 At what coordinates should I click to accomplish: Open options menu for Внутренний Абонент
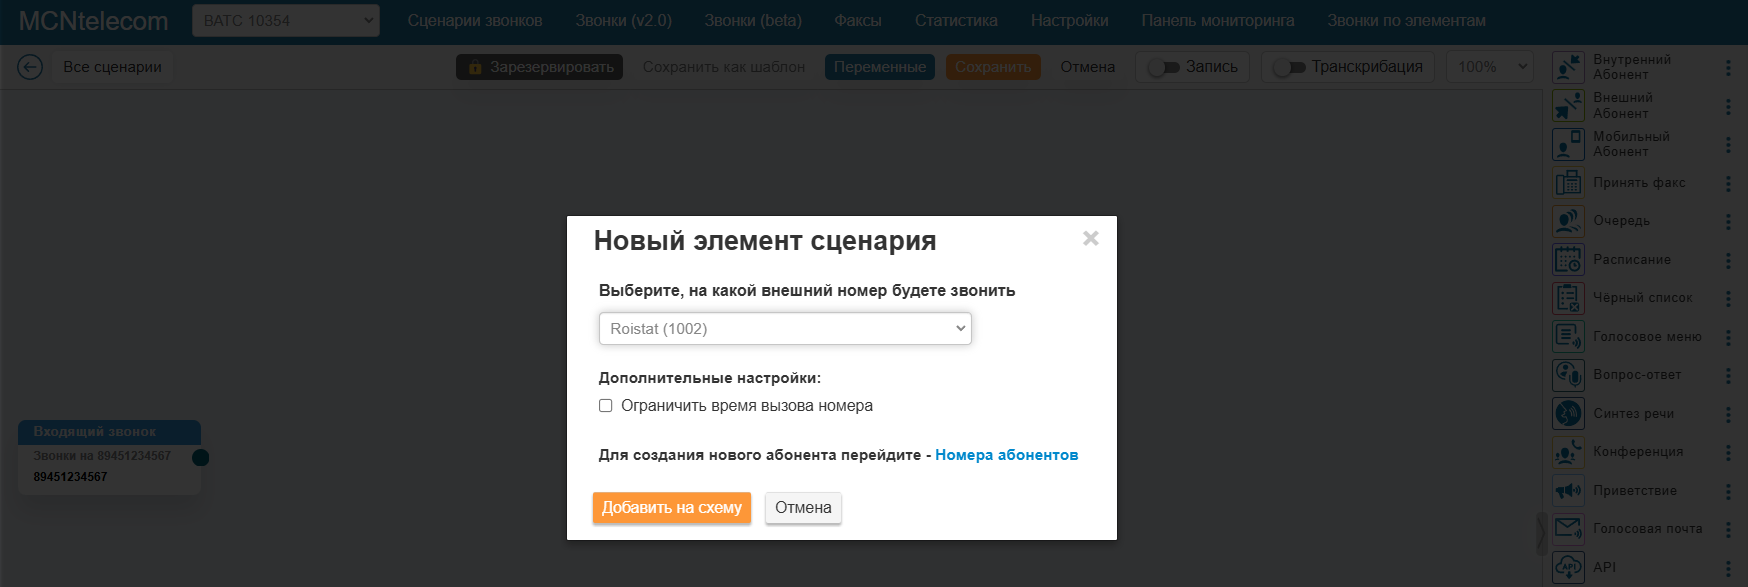pyautogui.click(x=1728, y=67)
